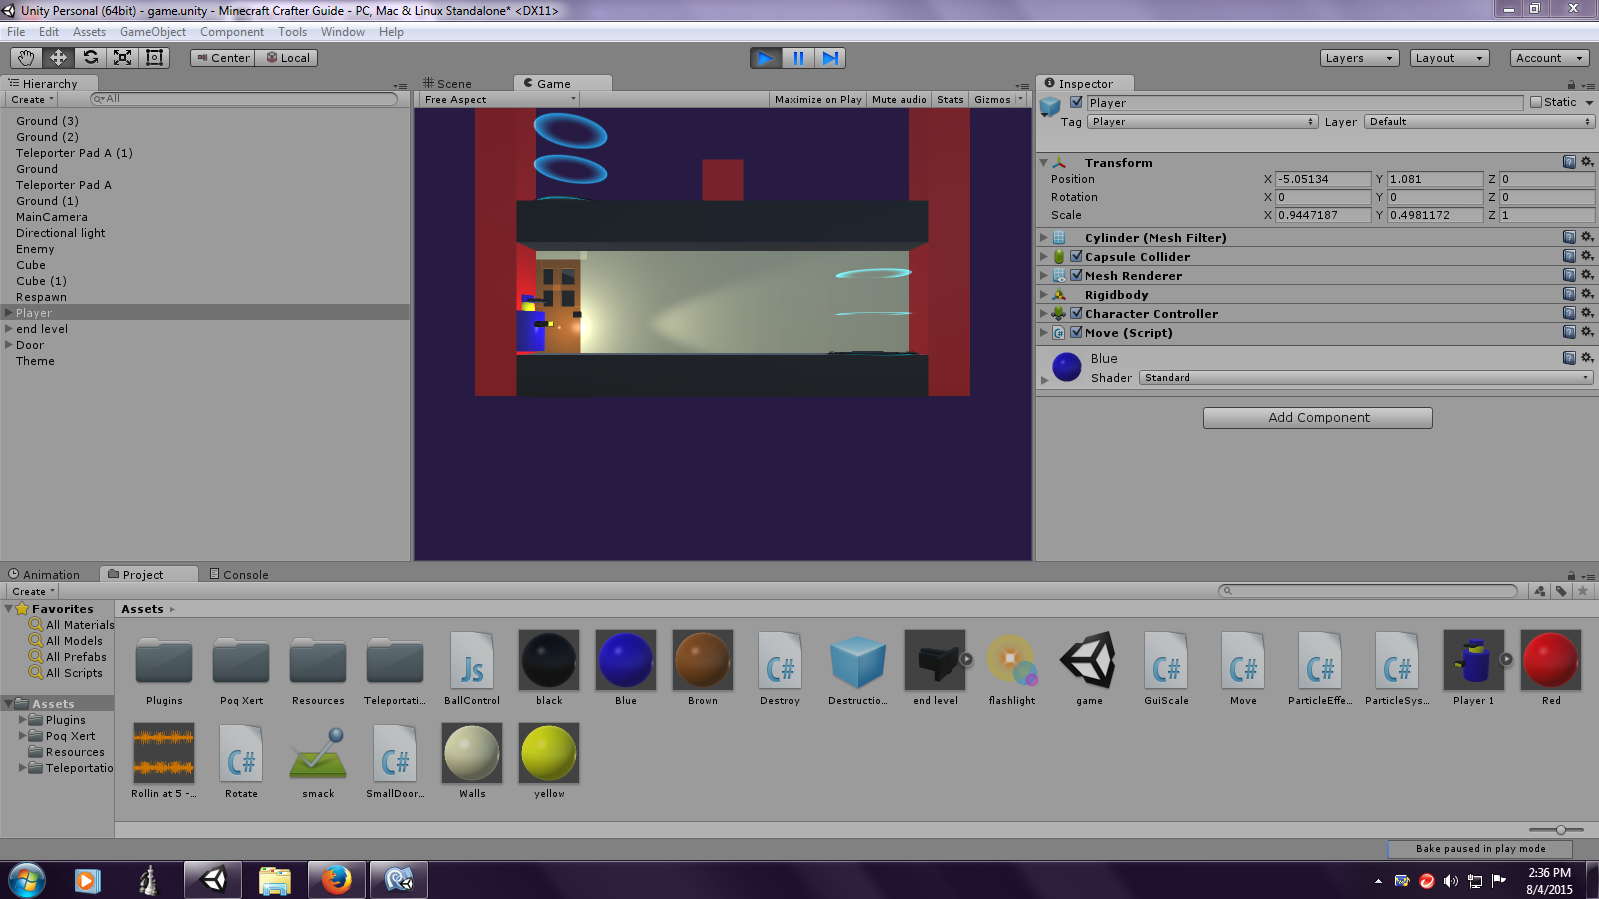Disable the Capsule Collider component
This screenshot has width=1599, height=899.
(1076, 256)
